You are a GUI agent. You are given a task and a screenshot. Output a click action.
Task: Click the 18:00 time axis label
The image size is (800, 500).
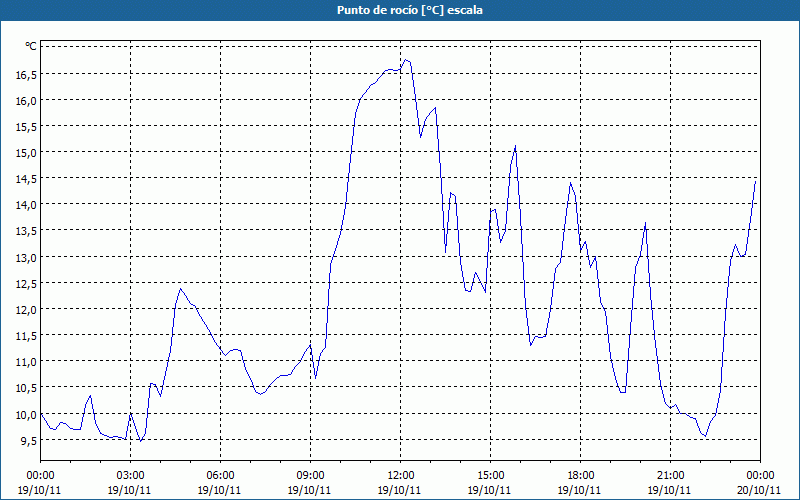580,476
